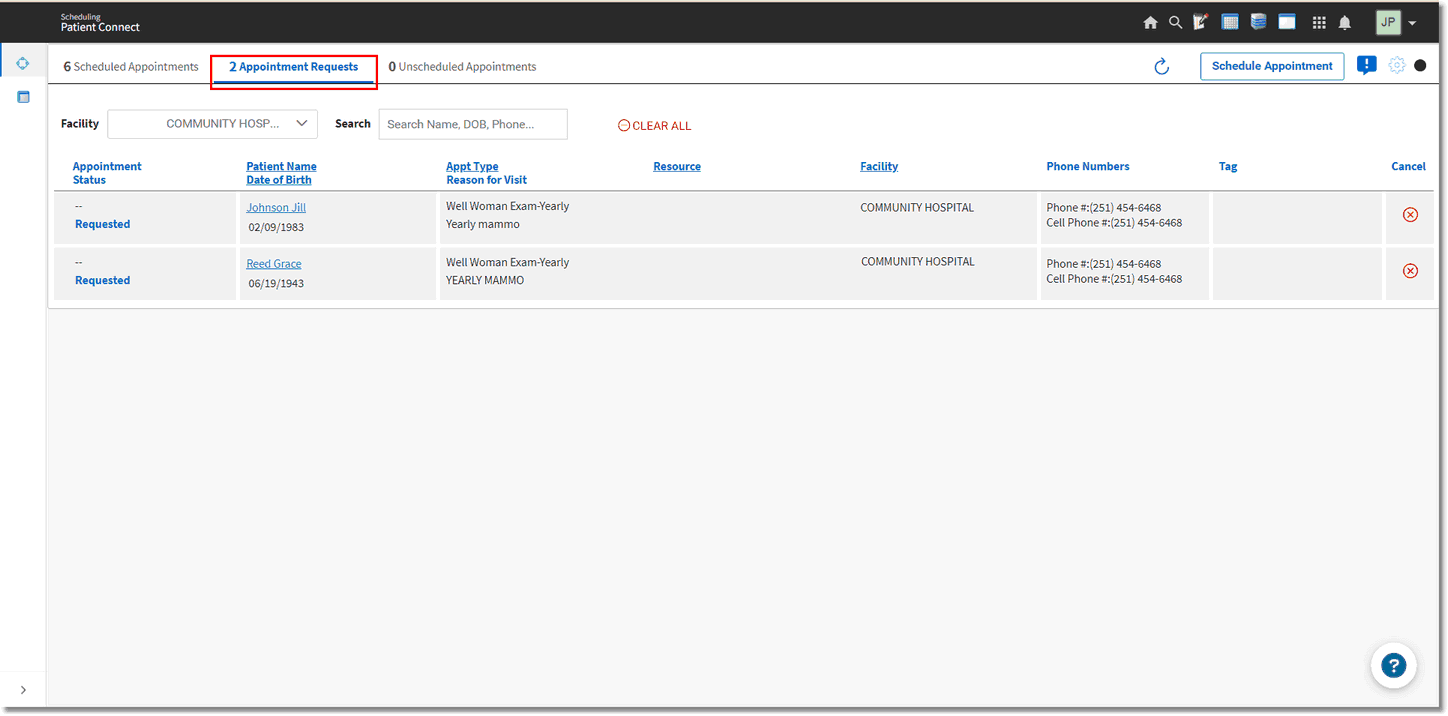Open the apps grid launcher
The height and width of the screenshot is (716, 1448).
point(1319,23)
